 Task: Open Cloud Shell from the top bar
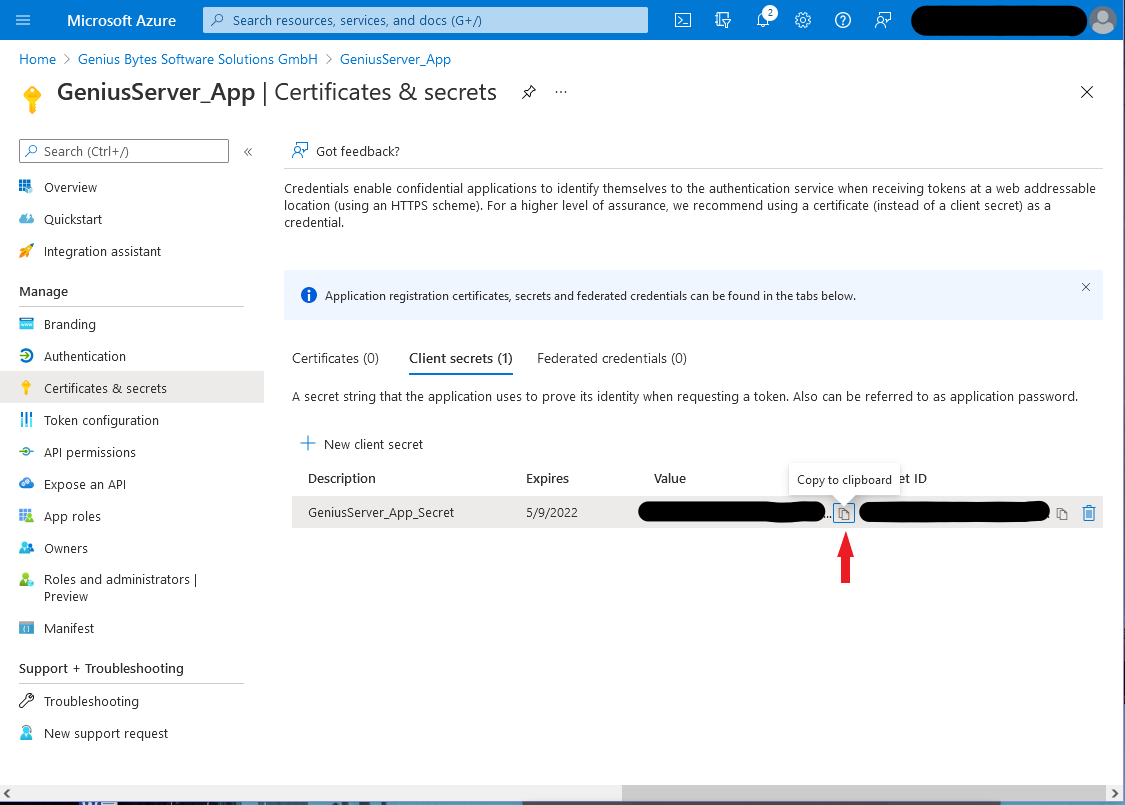[x=683, y=20]
